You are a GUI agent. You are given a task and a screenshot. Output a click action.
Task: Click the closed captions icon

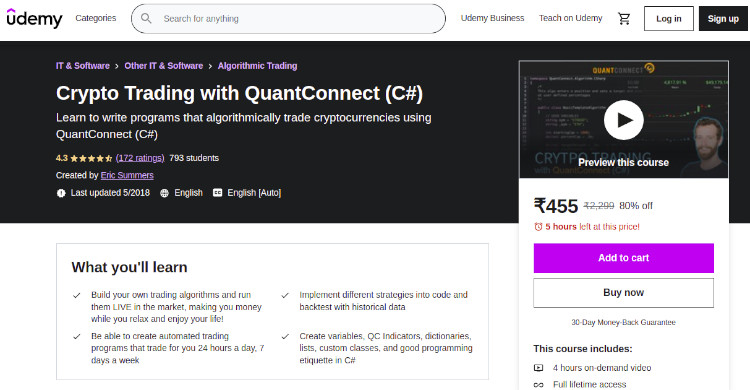(x=217, y=193)
